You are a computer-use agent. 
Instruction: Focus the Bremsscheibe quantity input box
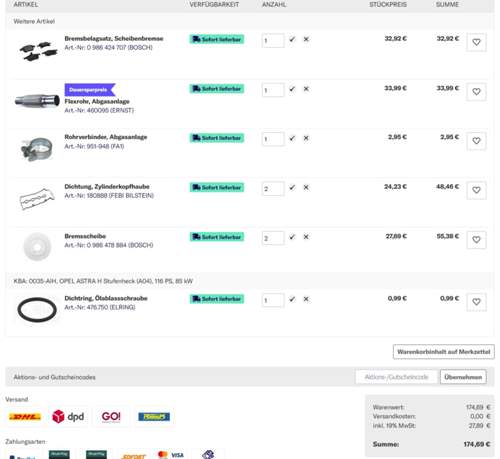pyautogui.click(x=273, y=238)
